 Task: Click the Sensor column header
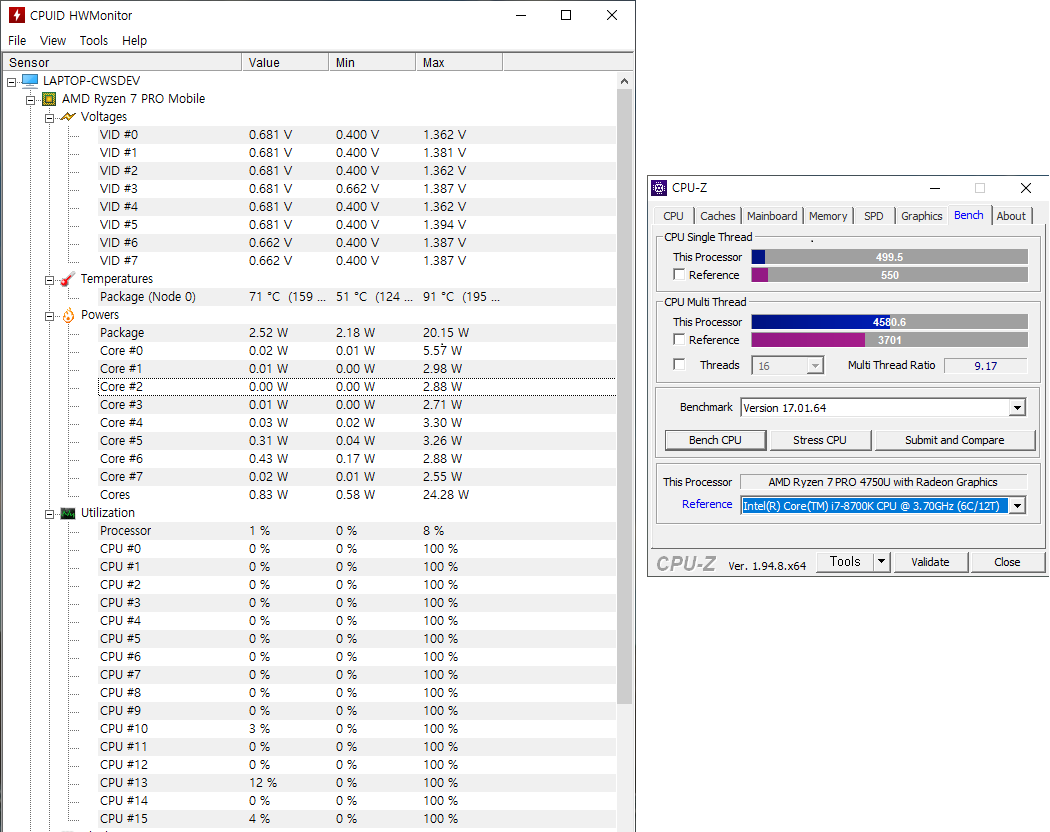pyautogui.click(x=122, y=62)
